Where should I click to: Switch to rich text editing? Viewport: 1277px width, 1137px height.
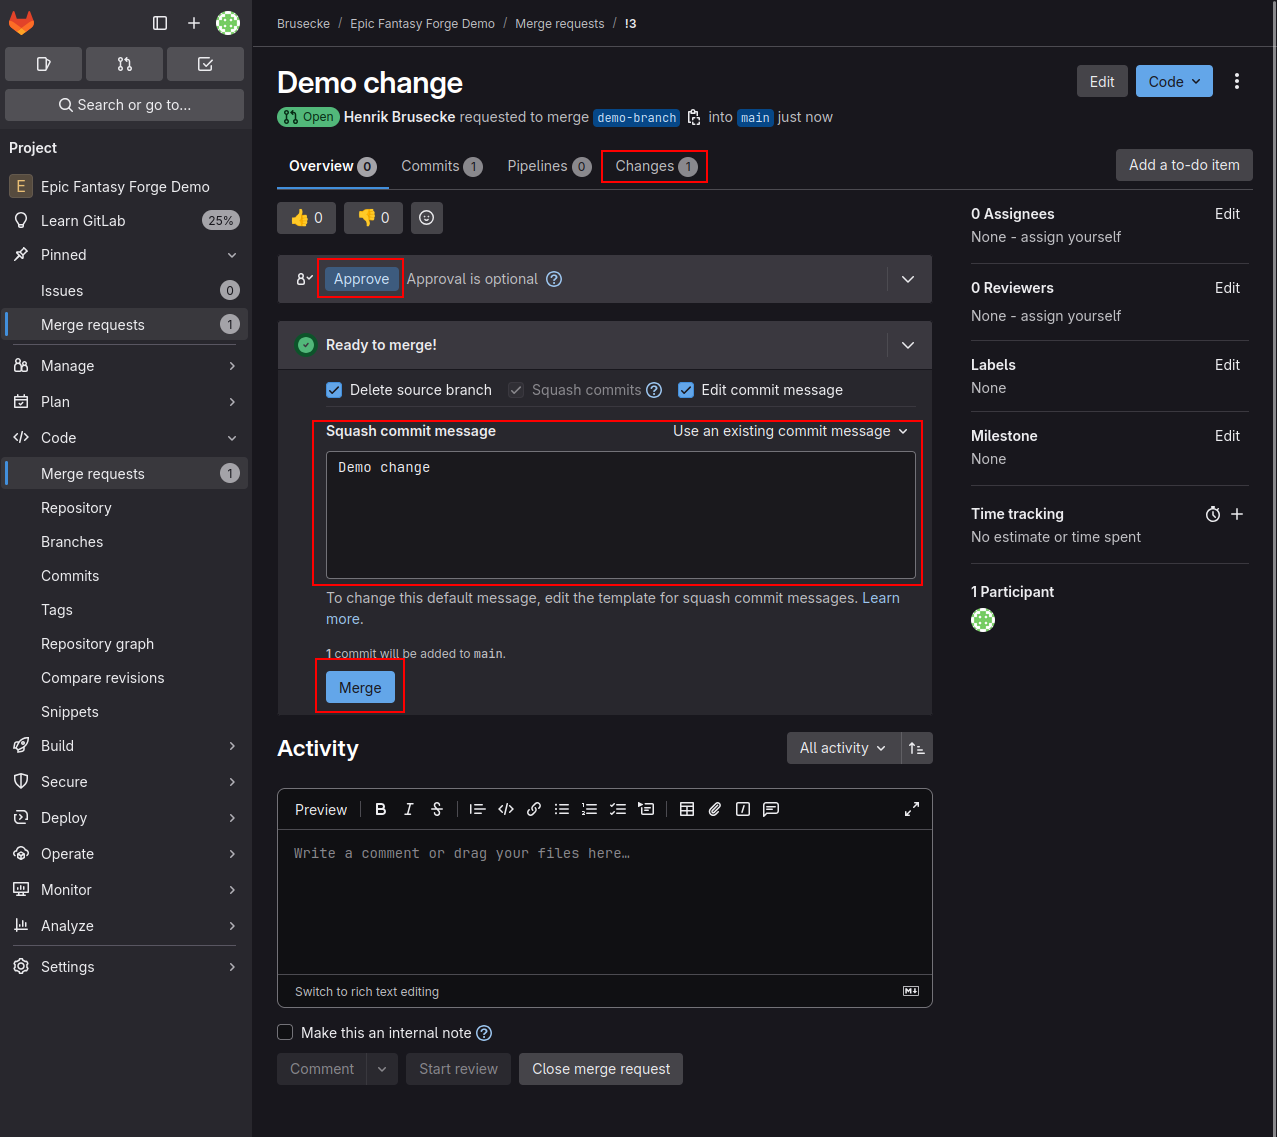point(367,992)
